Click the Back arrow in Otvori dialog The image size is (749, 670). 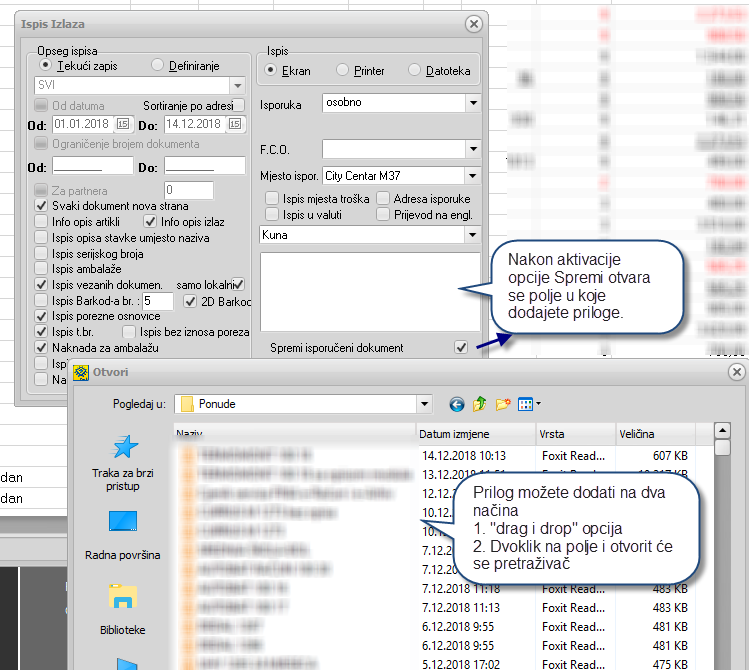pyautogui.click(x=457, y=404)
